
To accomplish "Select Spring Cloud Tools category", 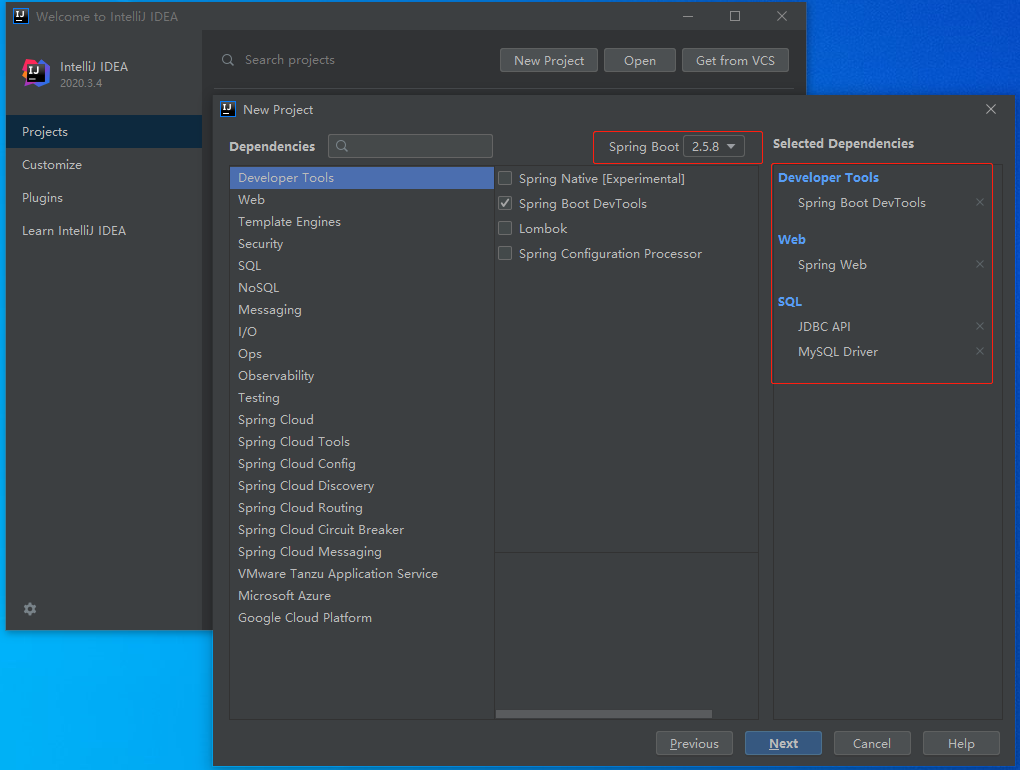I will pos(362,442).
